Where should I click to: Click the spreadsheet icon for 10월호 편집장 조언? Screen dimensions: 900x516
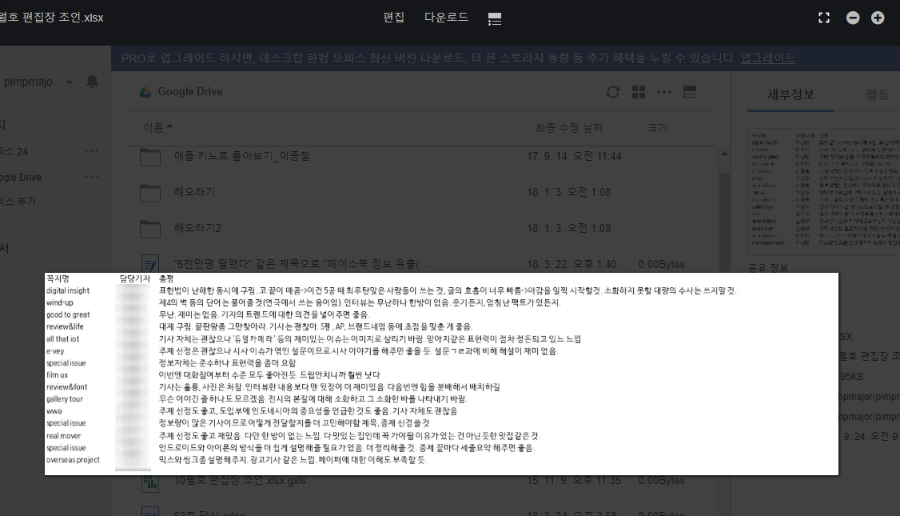pyautogui.click(x=150, y=483)
